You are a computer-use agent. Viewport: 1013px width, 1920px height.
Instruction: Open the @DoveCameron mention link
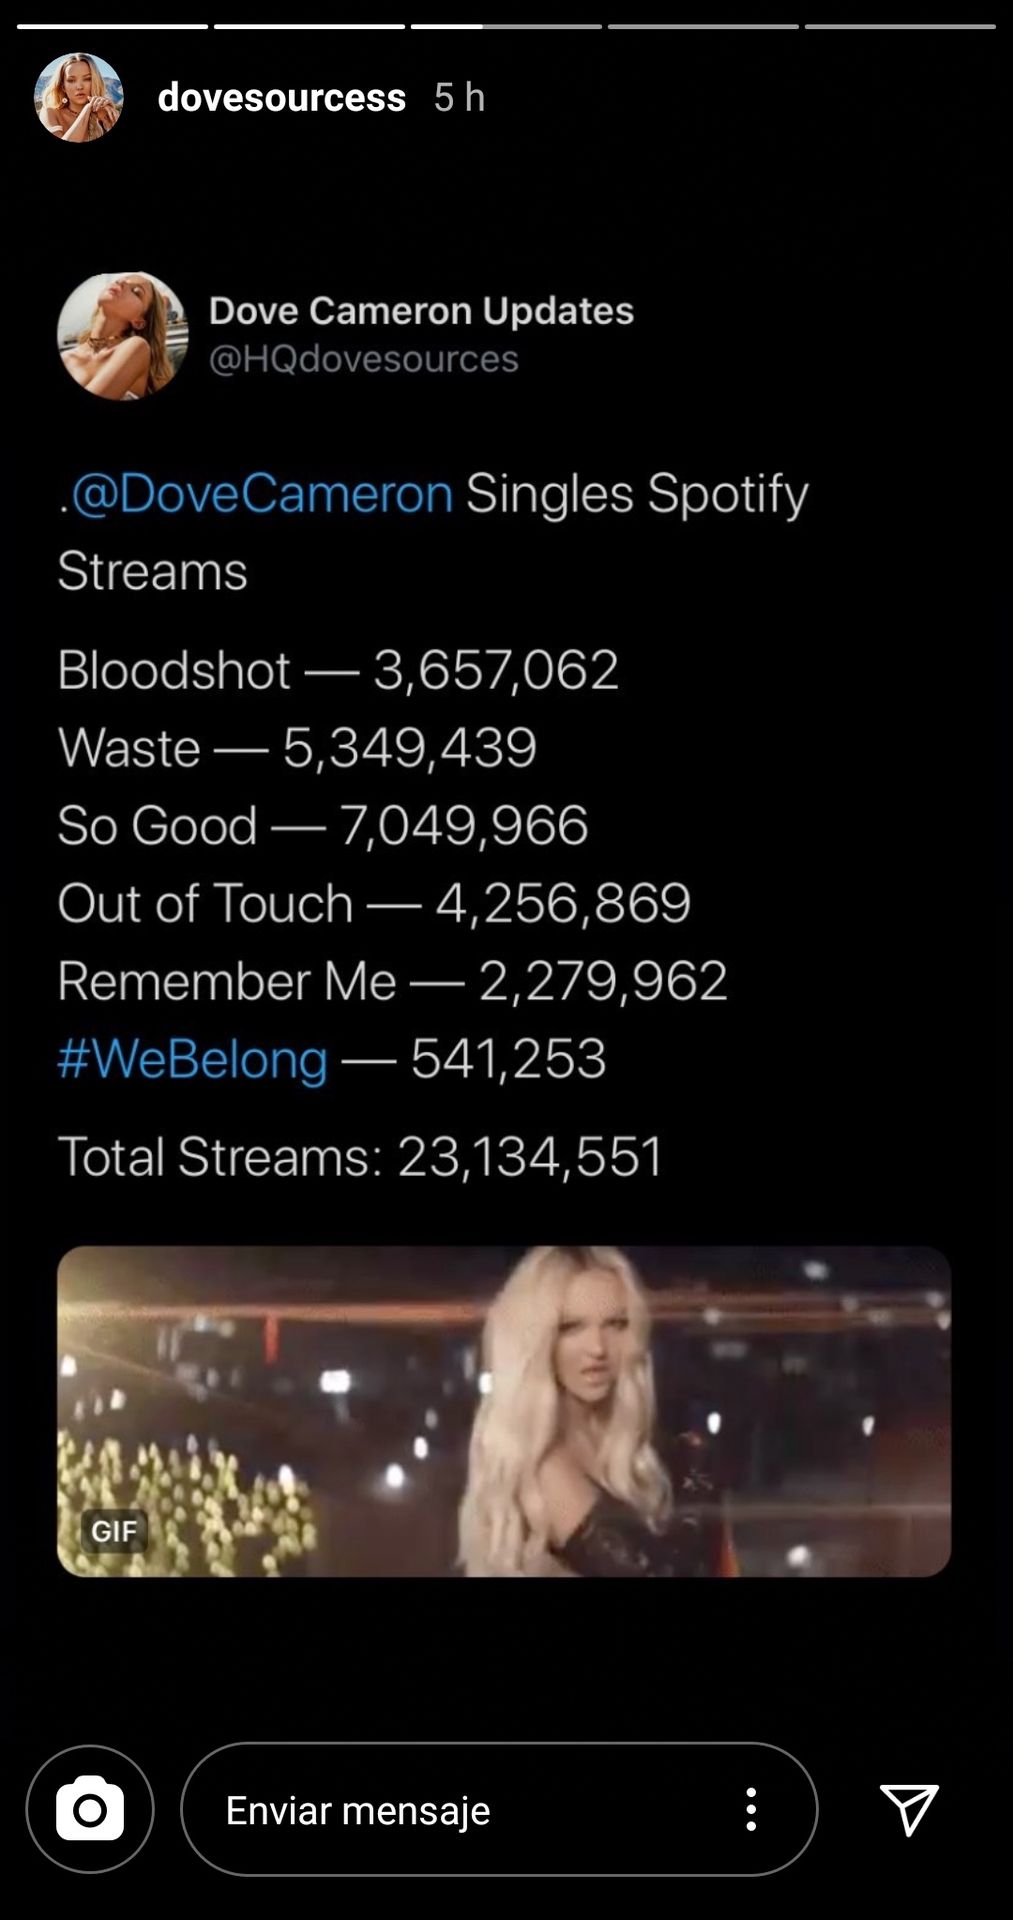pyautogui.click(x=262, y=494)
